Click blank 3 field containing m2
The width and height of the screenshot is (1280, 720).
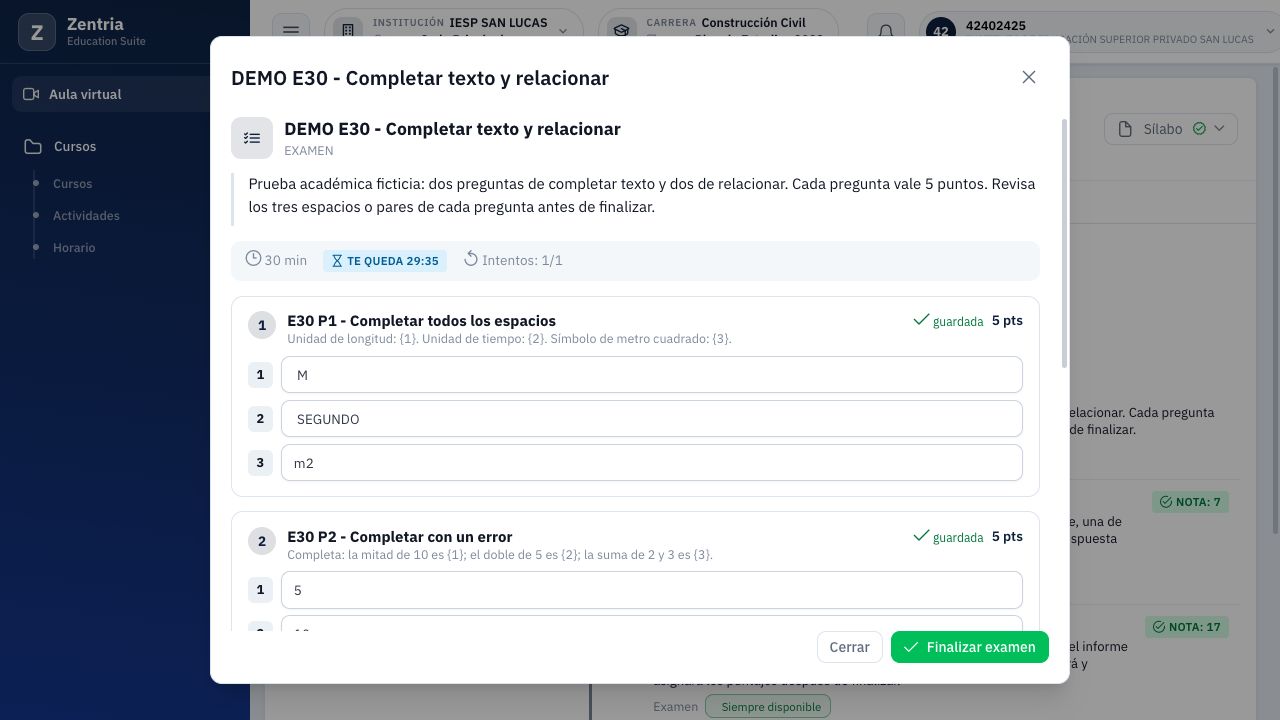click(652, 463)
